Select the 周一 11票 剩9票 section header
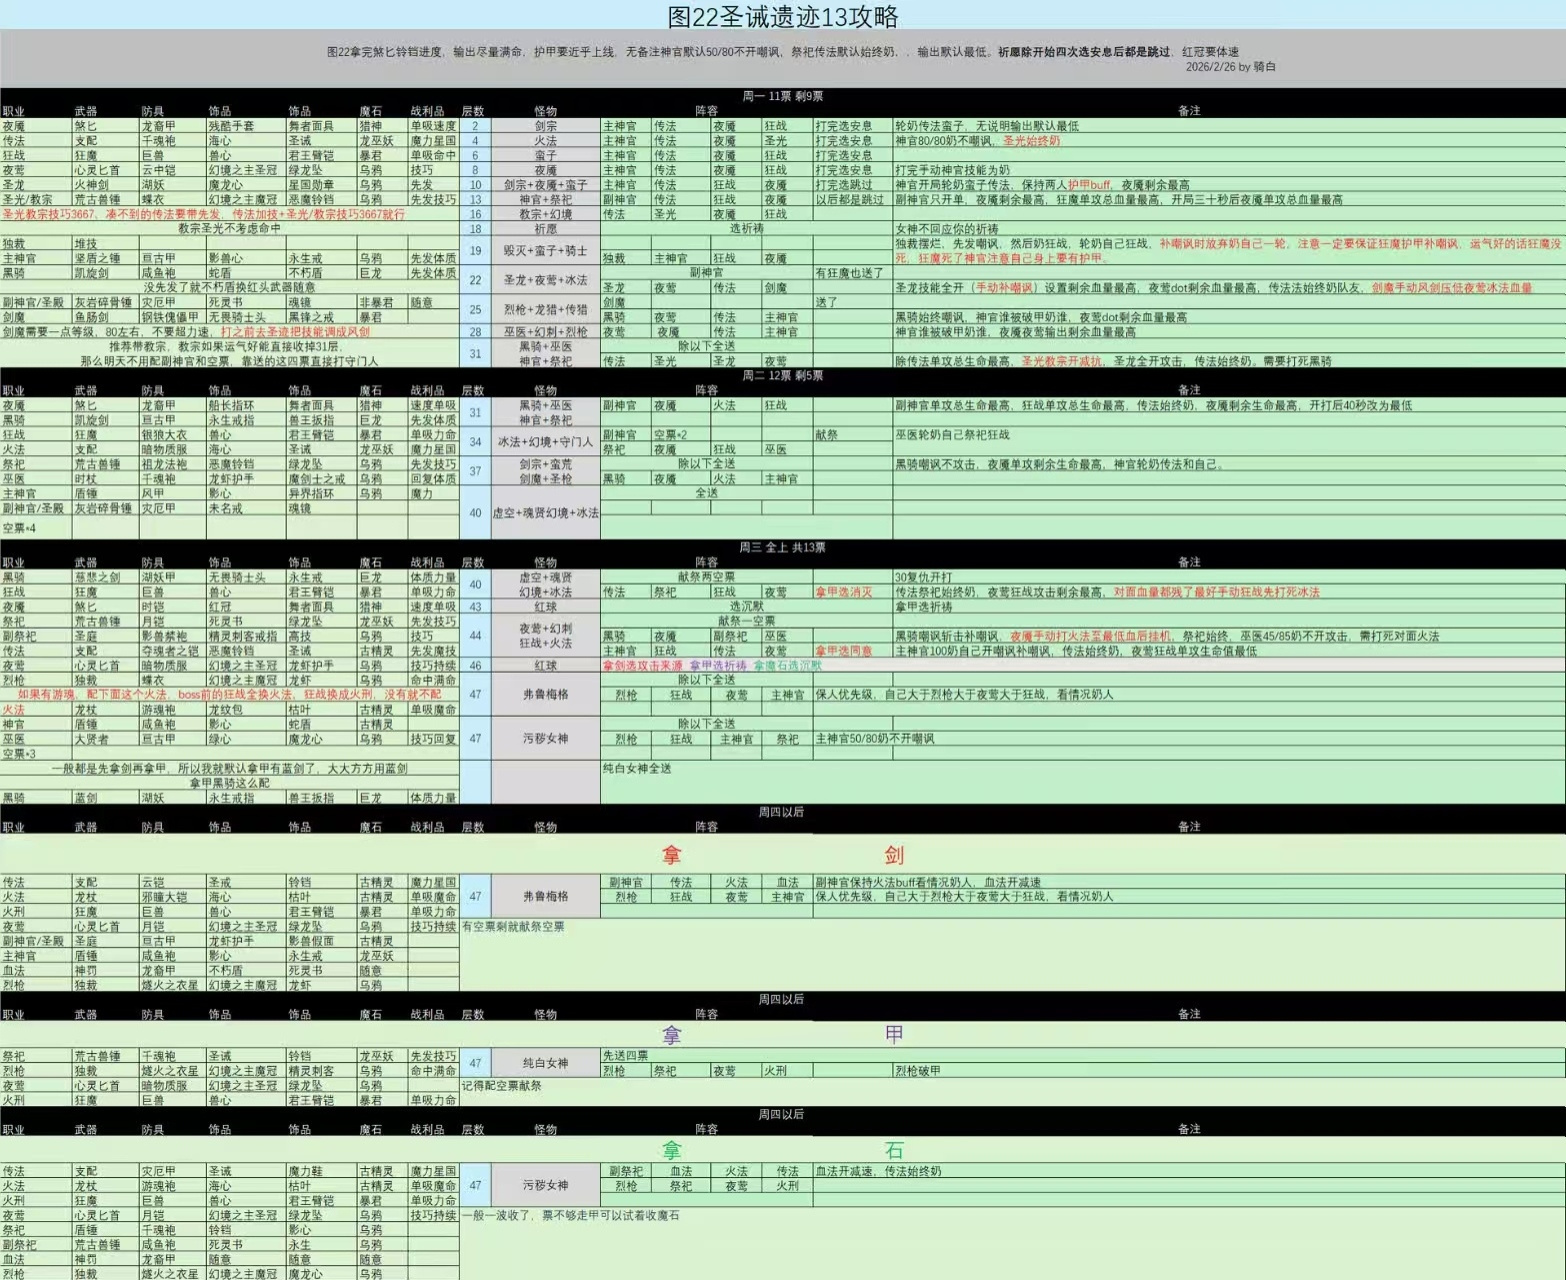Screen dimensions: 1566x1280 pyautogui.click(x=783, y=96)
